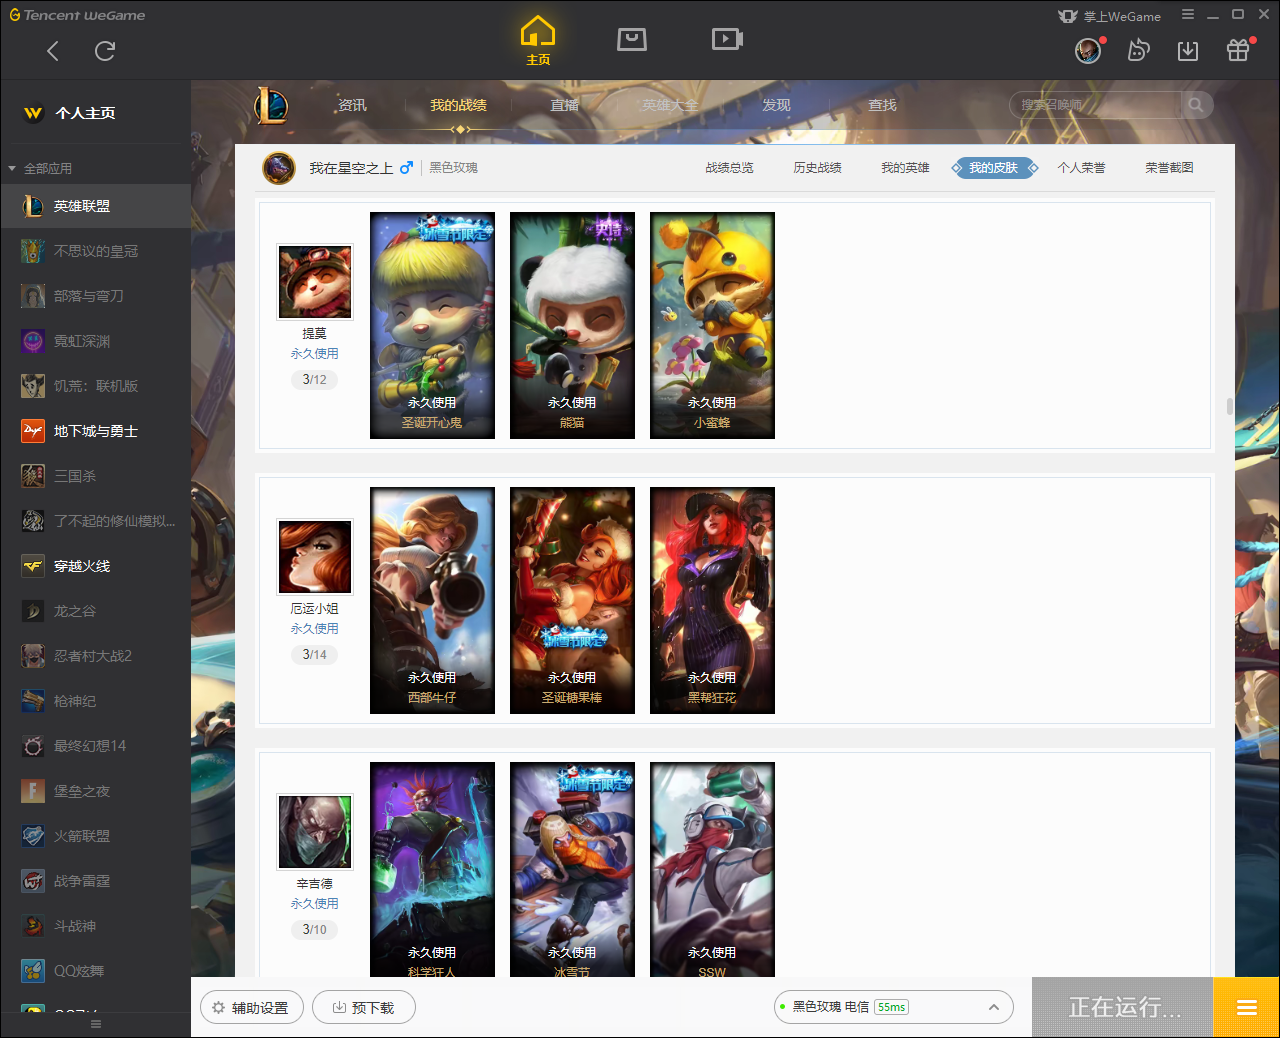Switch to 发现 tab
The width and height of the screenshot is (1280, 1038).
tap(776, 105)
